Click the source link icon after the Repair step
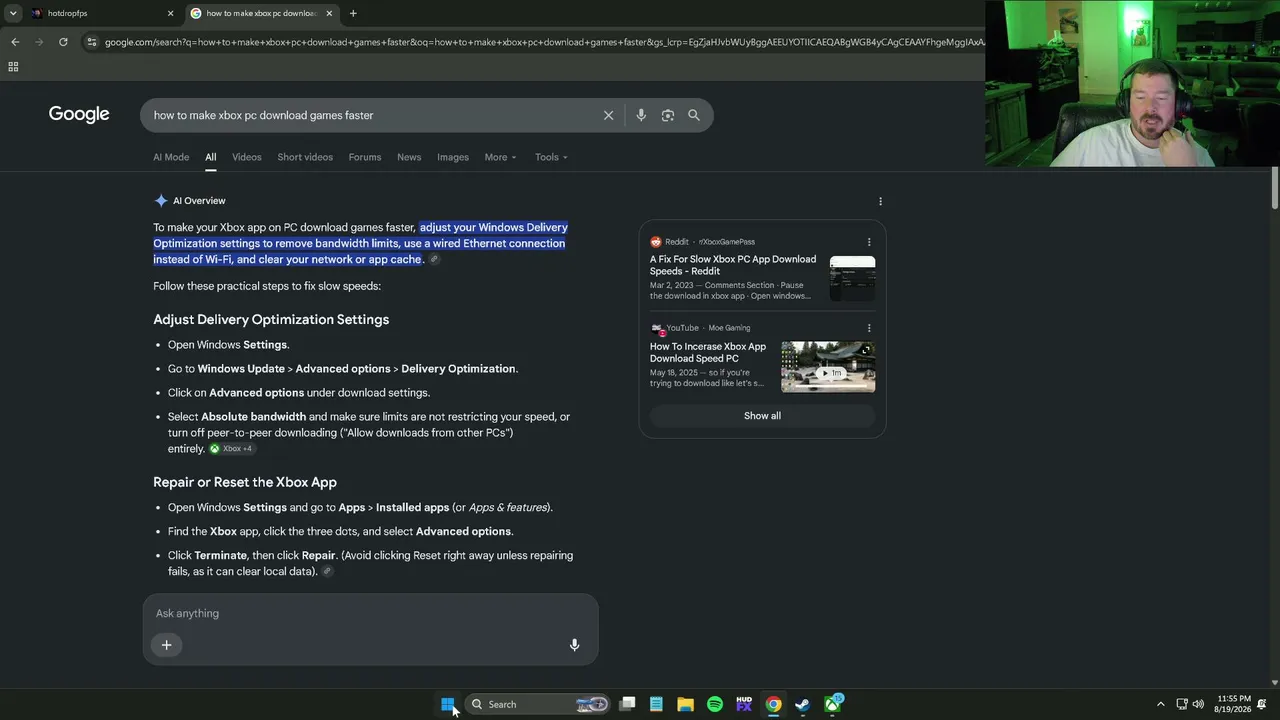The image size is (1280, 720). (x=327, y=572)
